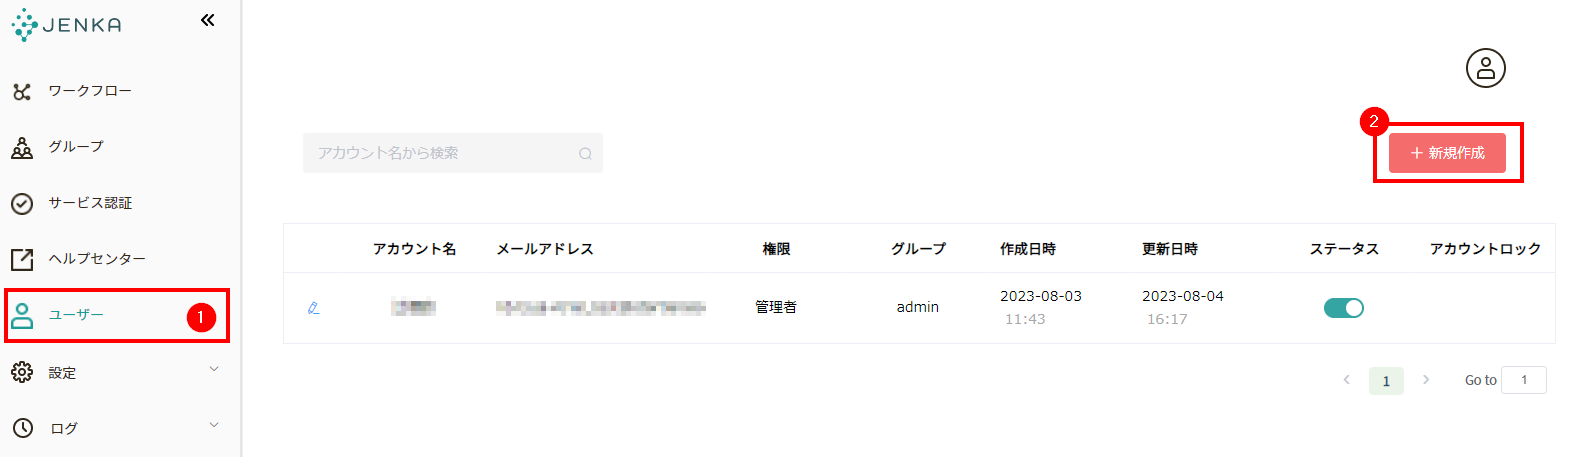Click the サービス認証 checkmark icon
1578x457 pixels.
pos(22,204)
